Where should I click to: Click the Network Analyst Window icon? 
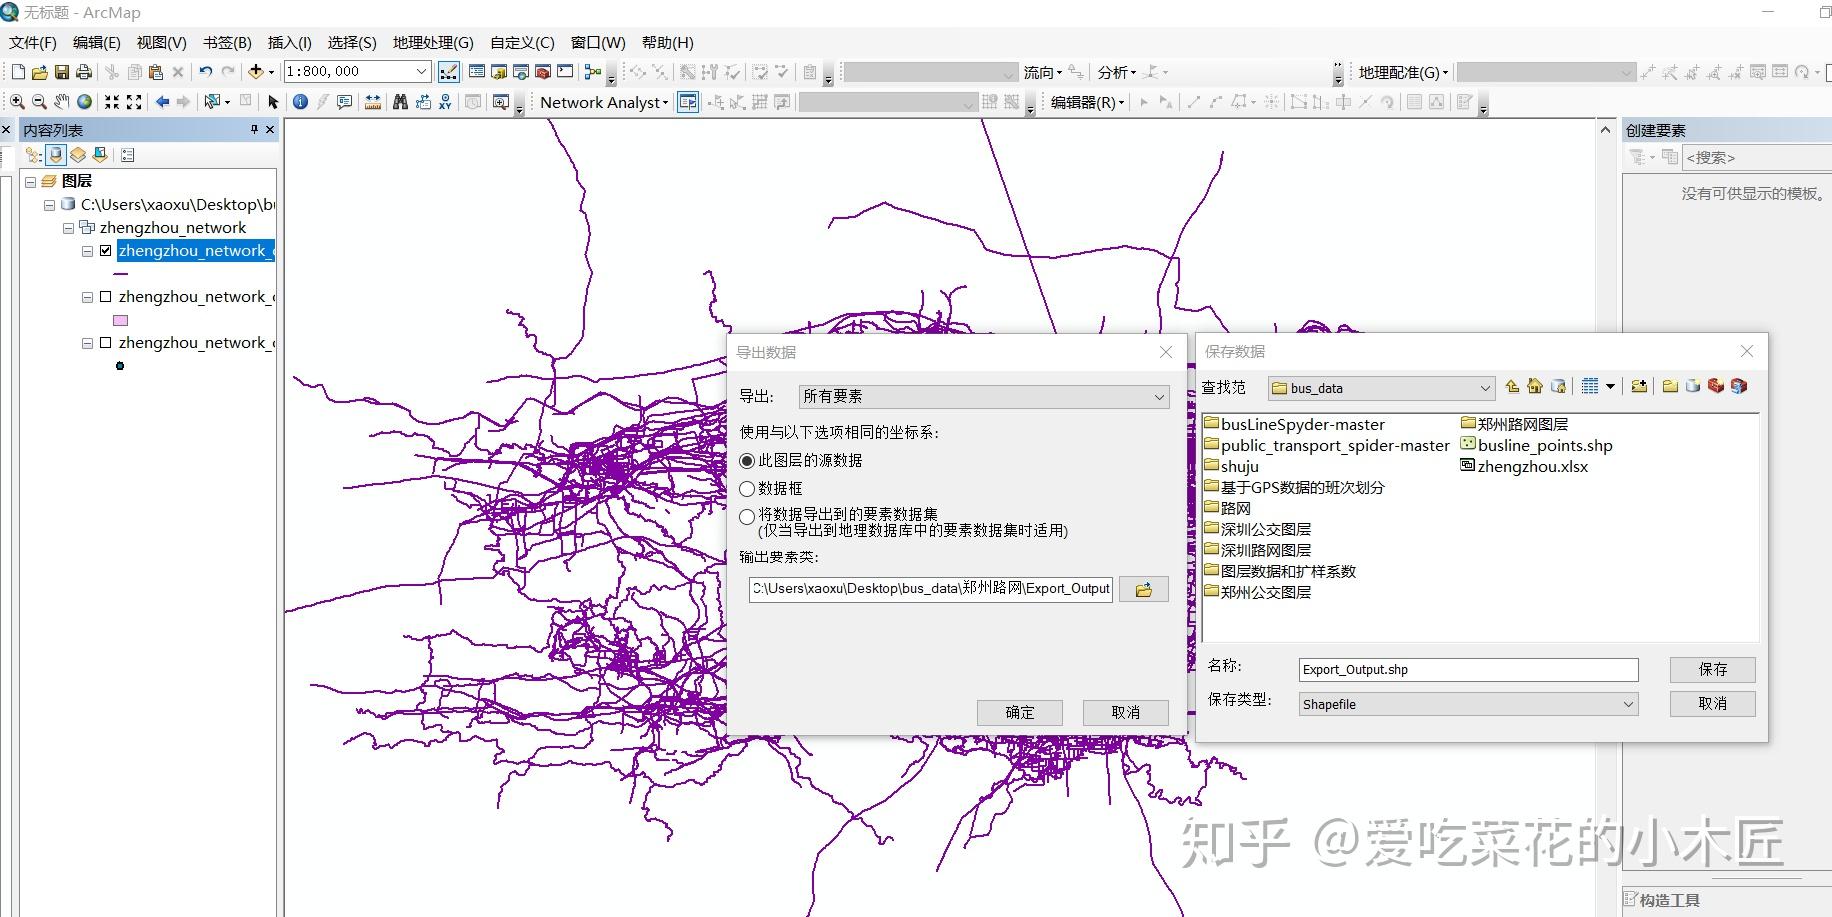coord(687,102)
